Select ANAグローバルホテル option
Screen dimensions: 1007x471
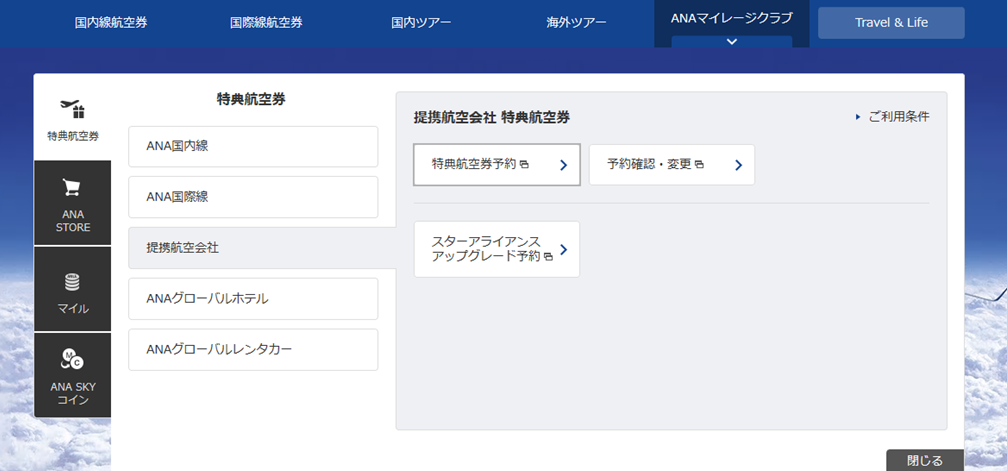[x=253, y=299]
